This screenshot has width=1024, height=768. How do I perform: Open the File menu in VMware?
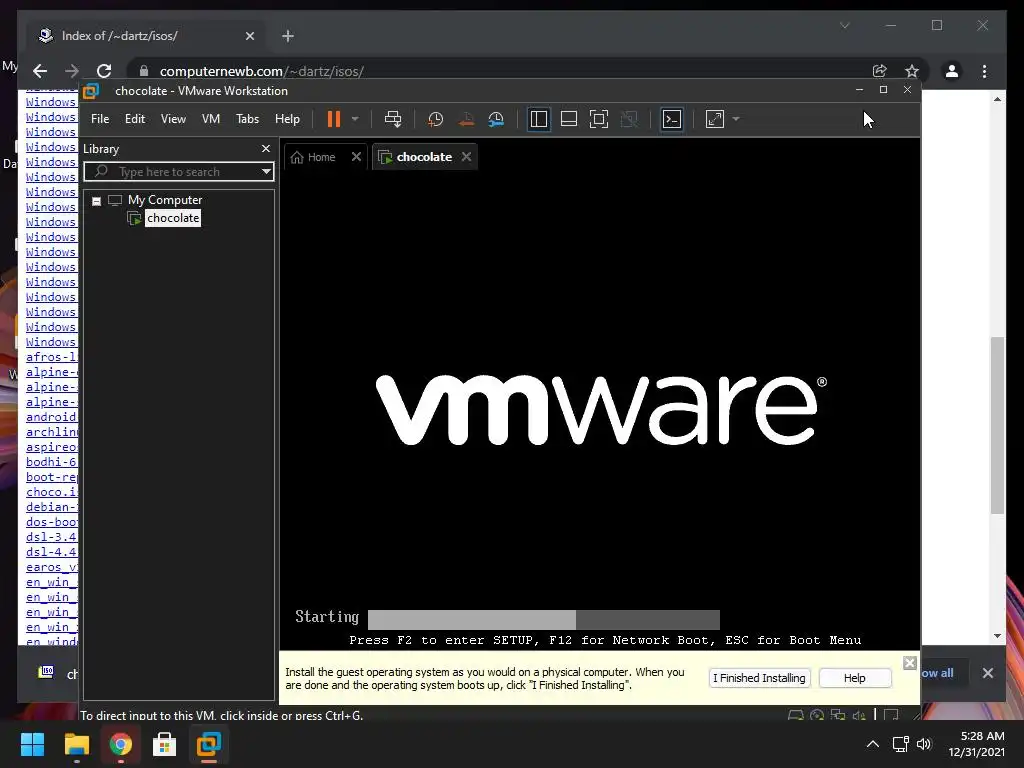click(100, 119)
